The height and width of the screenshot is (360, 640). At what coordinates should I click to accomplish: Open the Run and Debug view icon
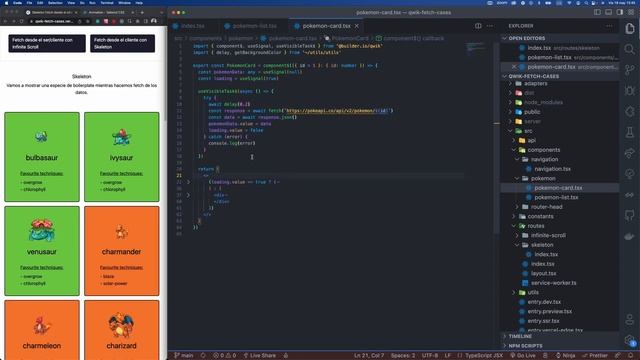630,91
